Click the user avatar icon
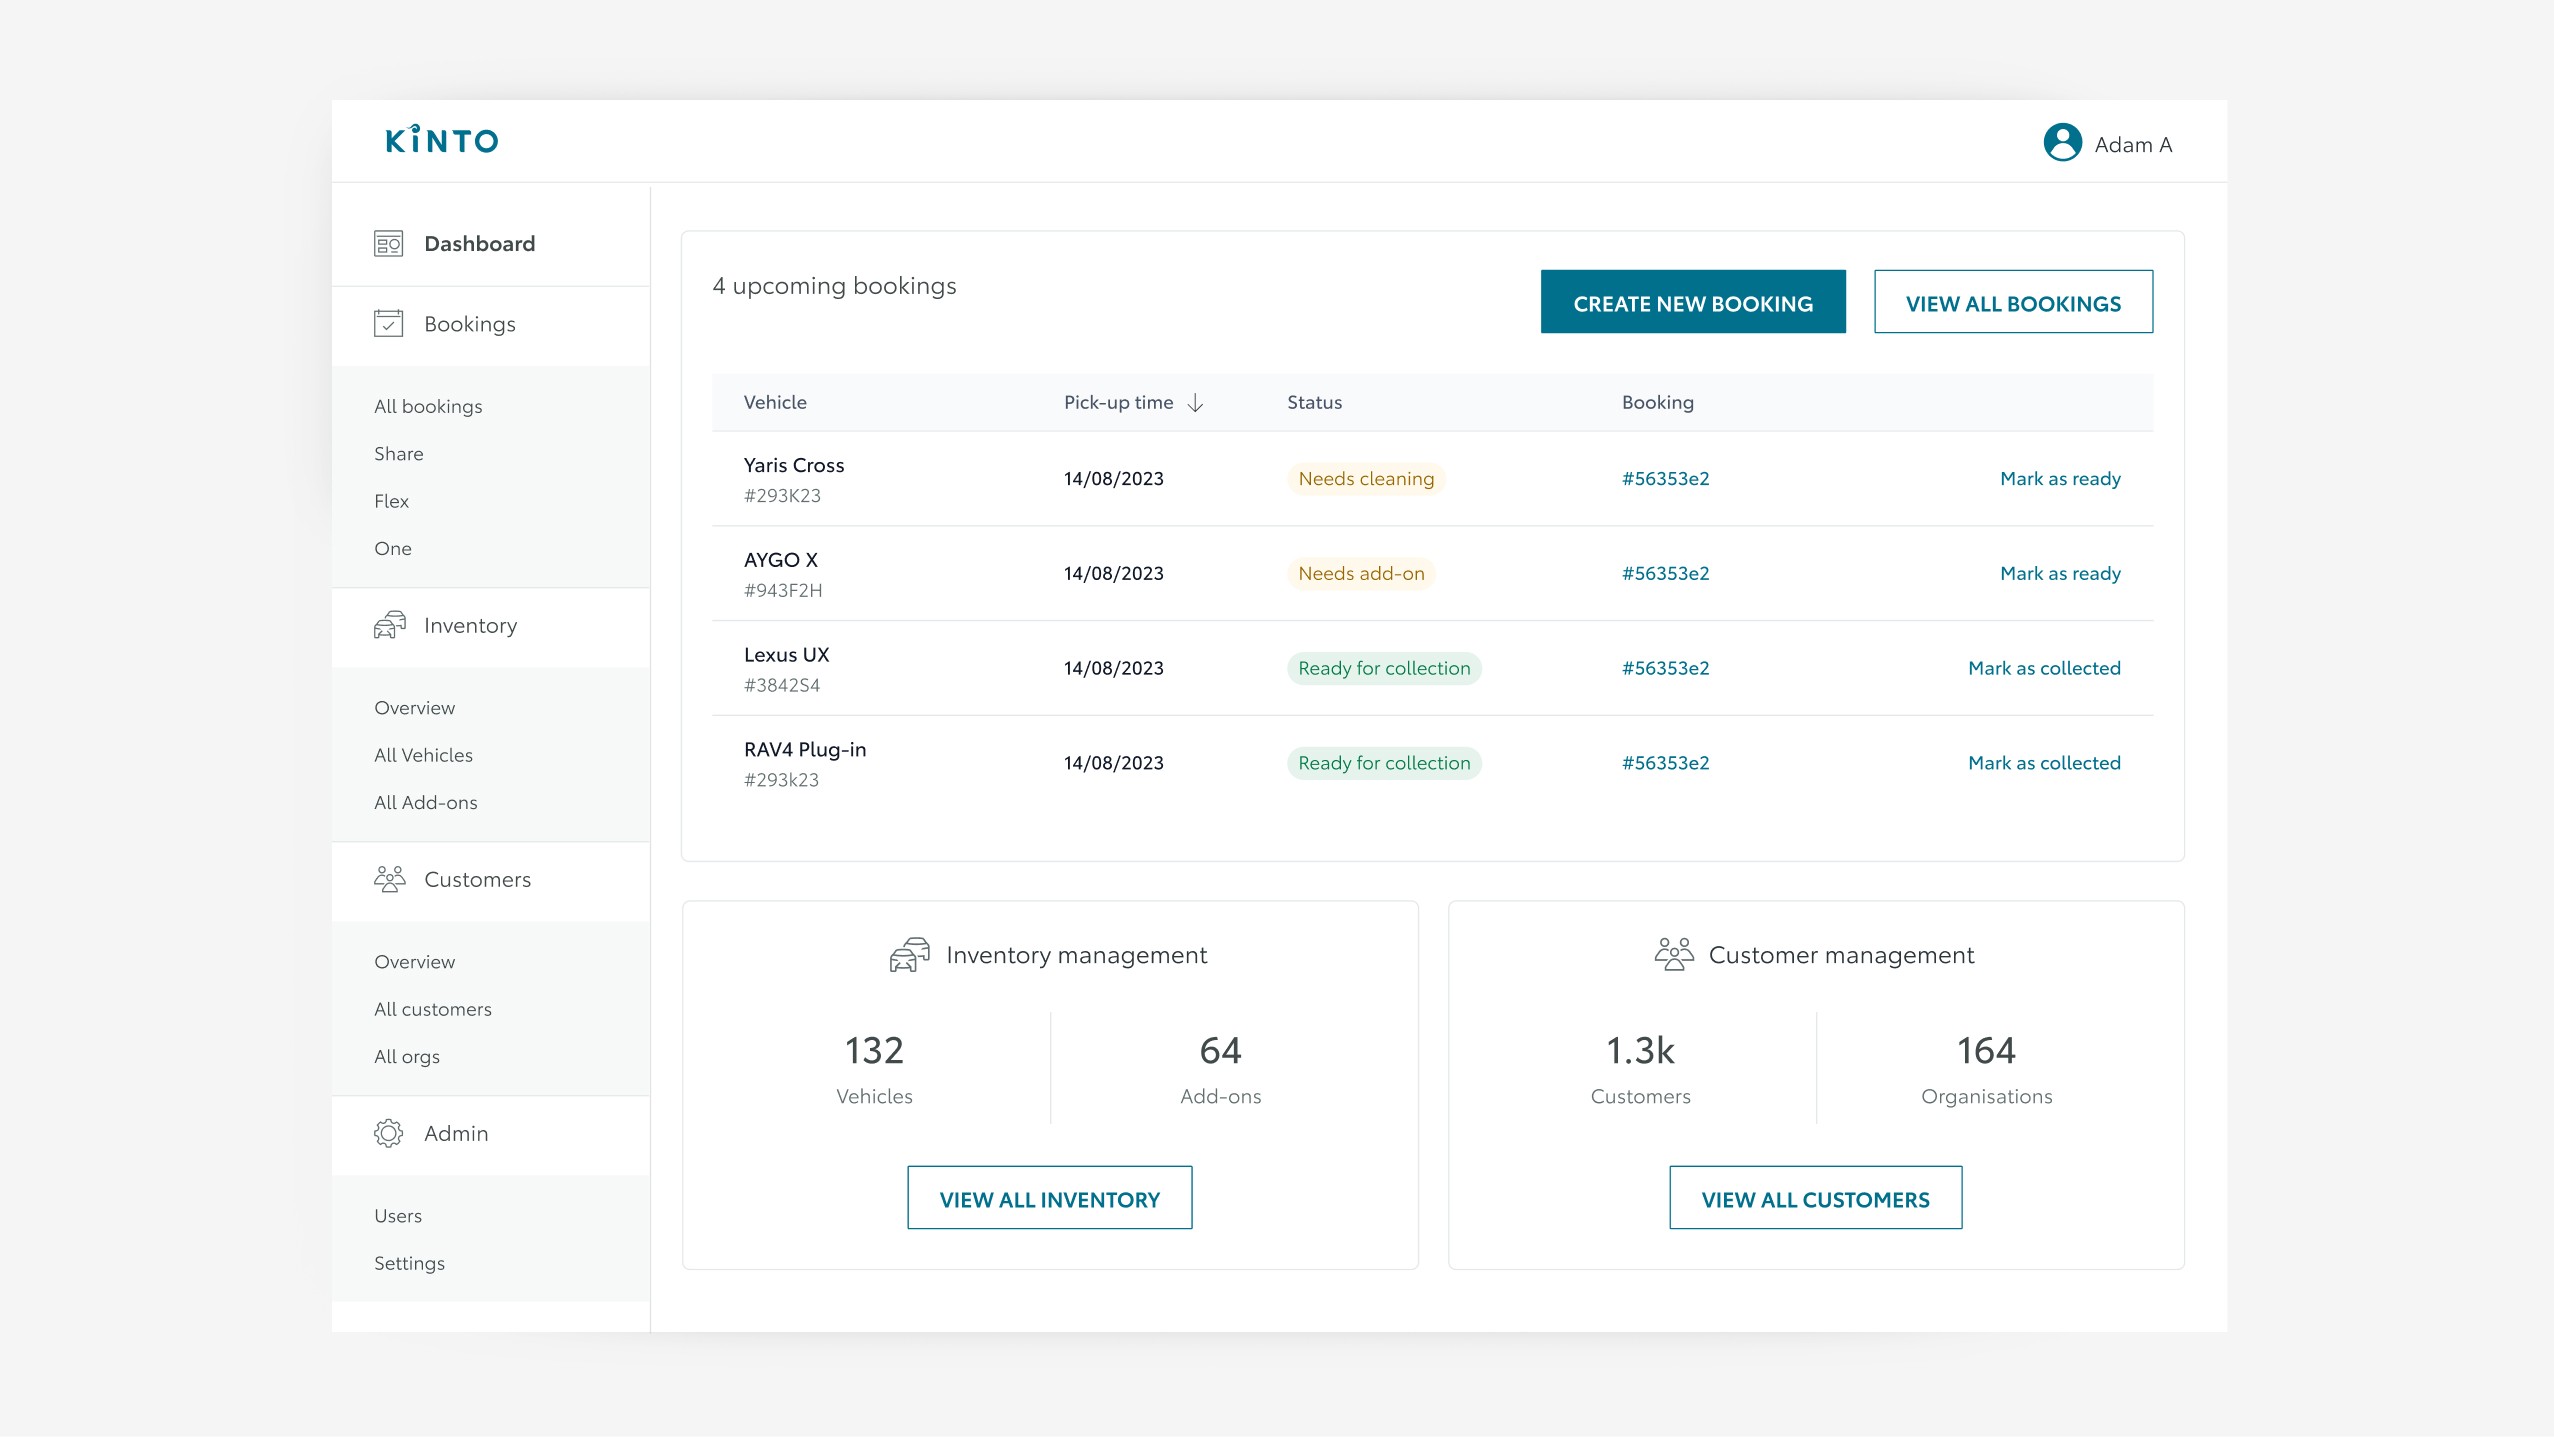This screenshot has height=1437, width=2554. click(x=2062, y=143)
